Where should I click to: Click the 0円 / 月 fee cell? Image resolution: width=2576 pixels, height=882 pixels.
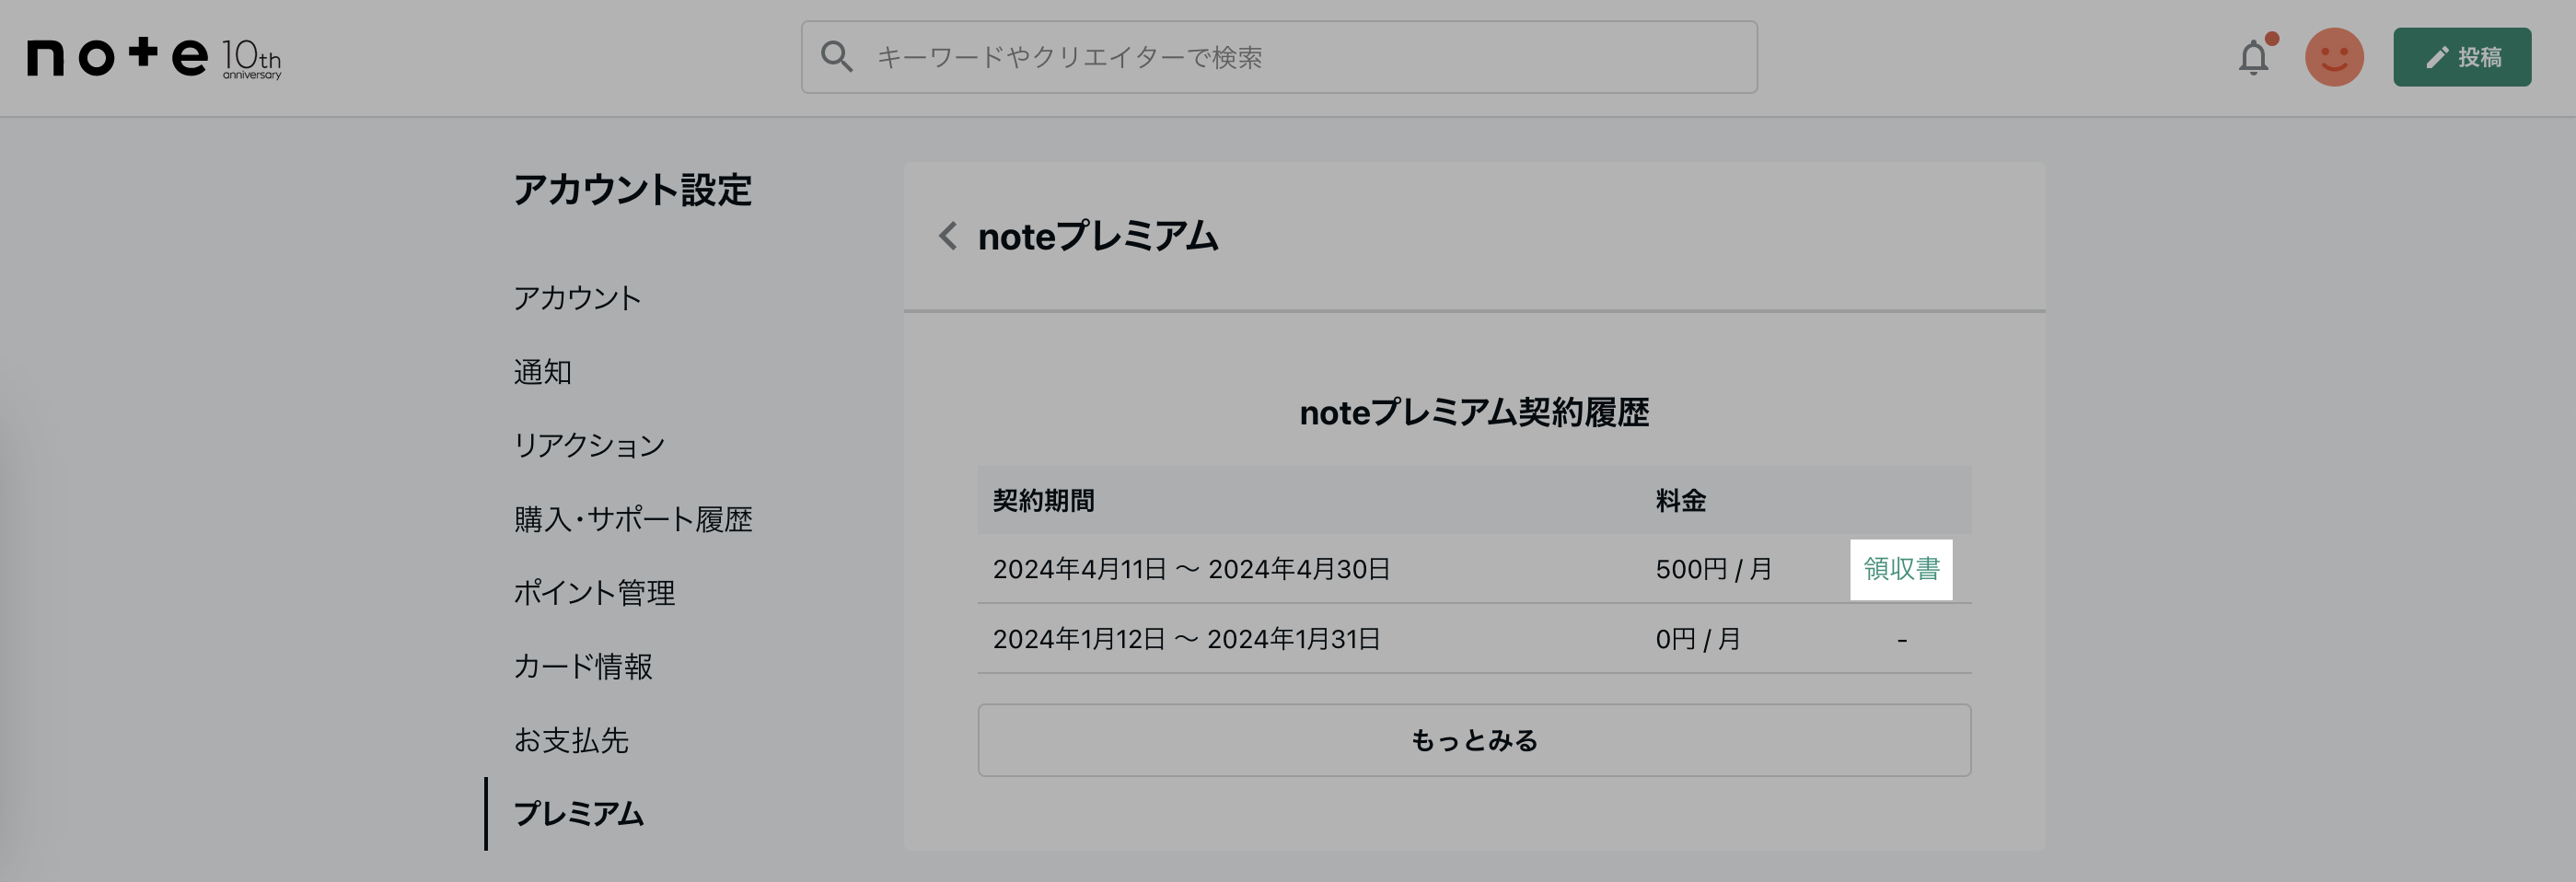[x=1698, y=639]
